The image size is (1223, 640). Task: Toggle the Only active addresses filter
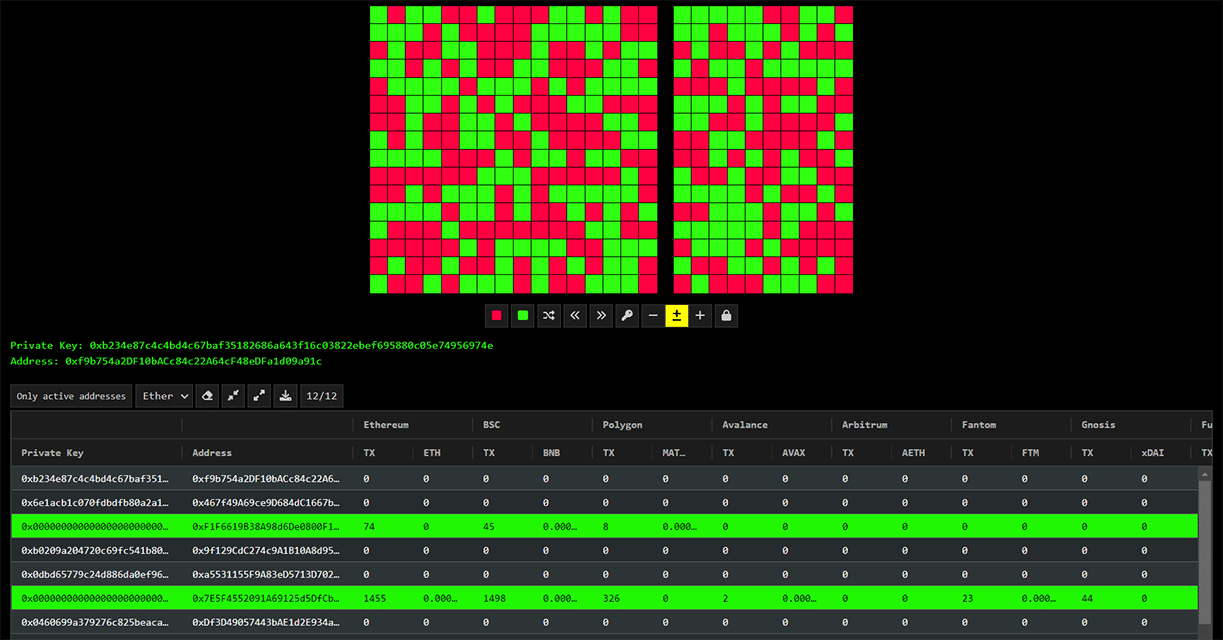click(x=72, y=396)
